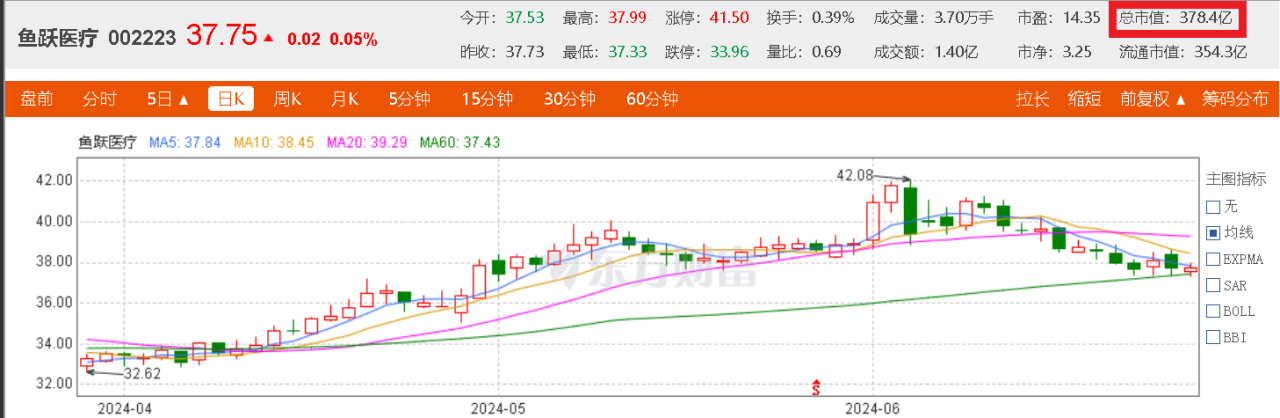Switch to 月K monthly chart

345,99
